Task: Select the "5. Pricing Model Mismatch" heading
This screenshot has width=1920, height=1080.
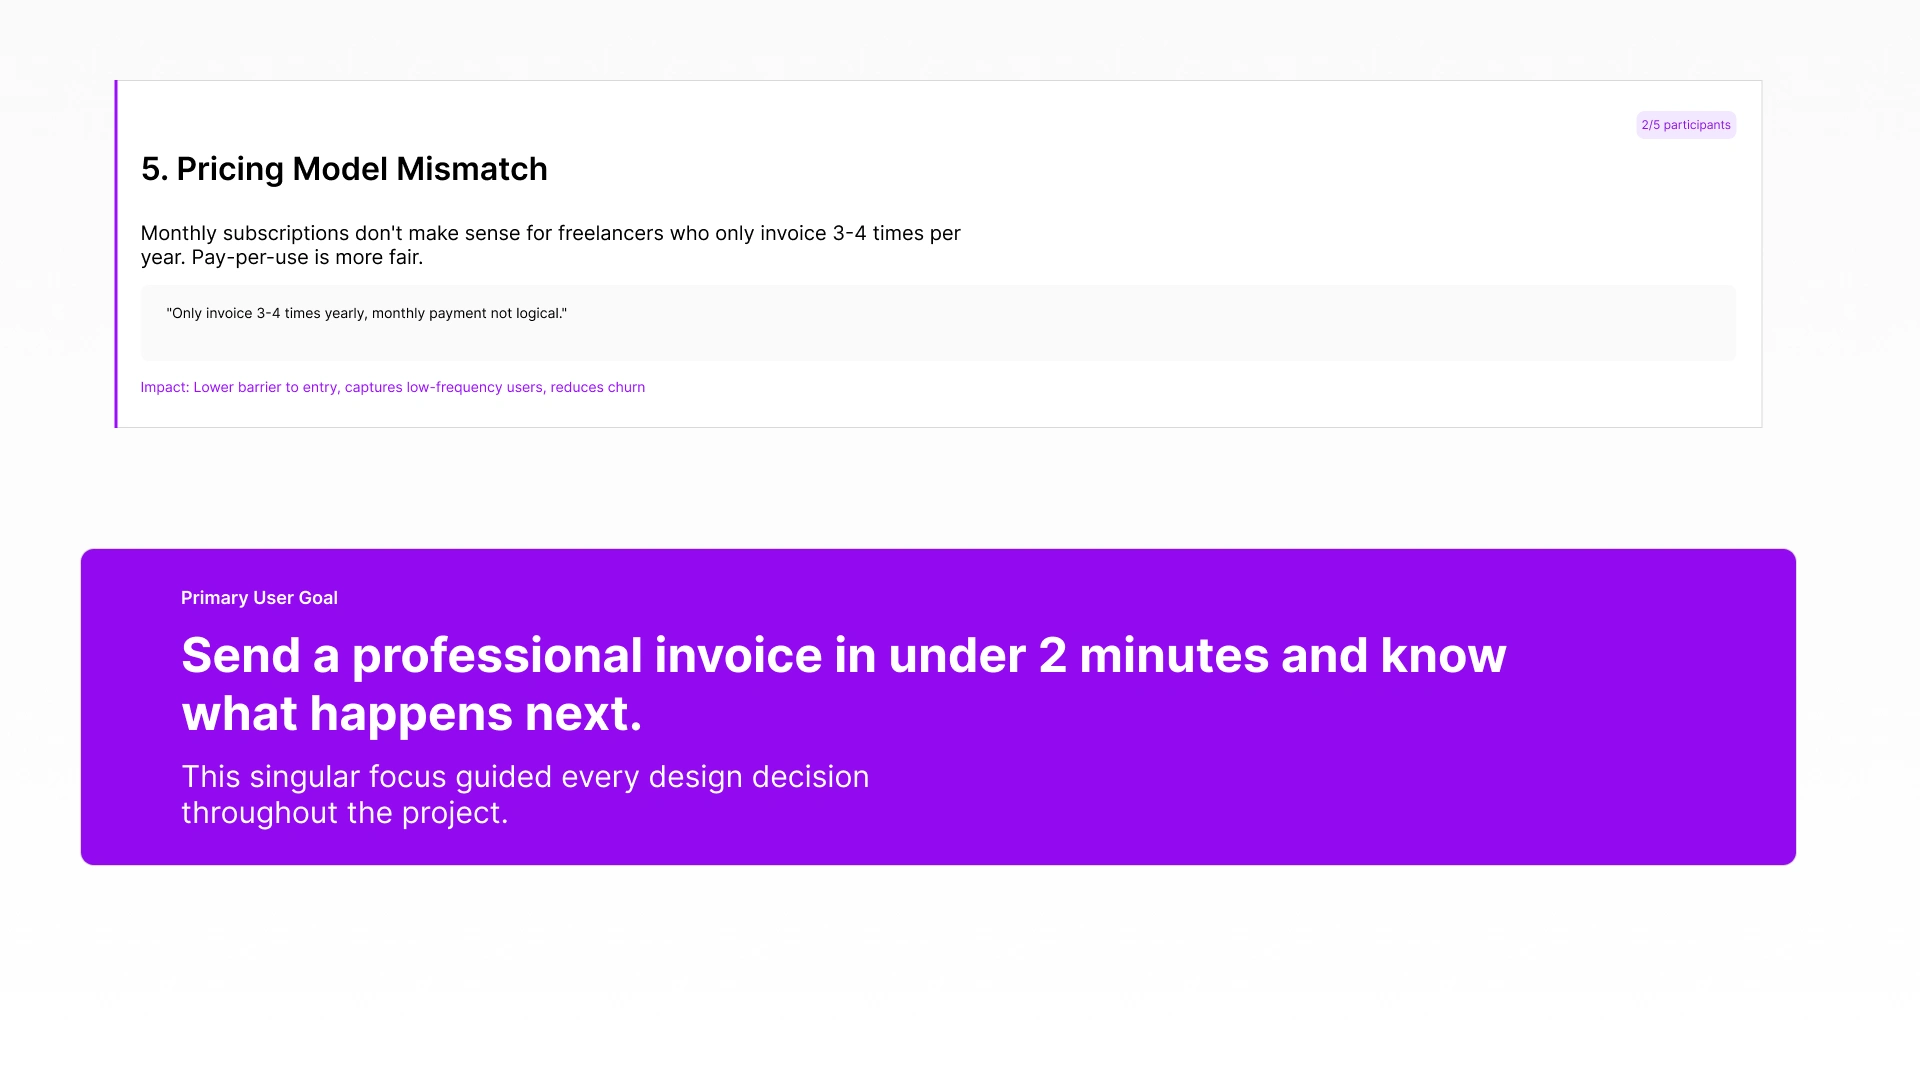Action: [344, 169]
